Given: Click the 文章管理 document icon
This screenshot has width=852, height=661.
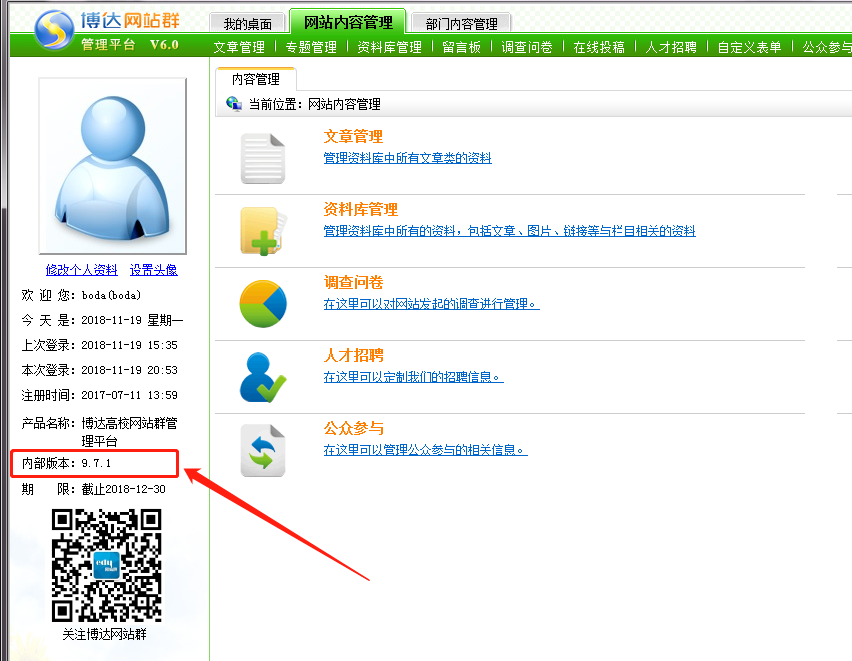Looking at the screenshot, I should click(x=263, y=158).
